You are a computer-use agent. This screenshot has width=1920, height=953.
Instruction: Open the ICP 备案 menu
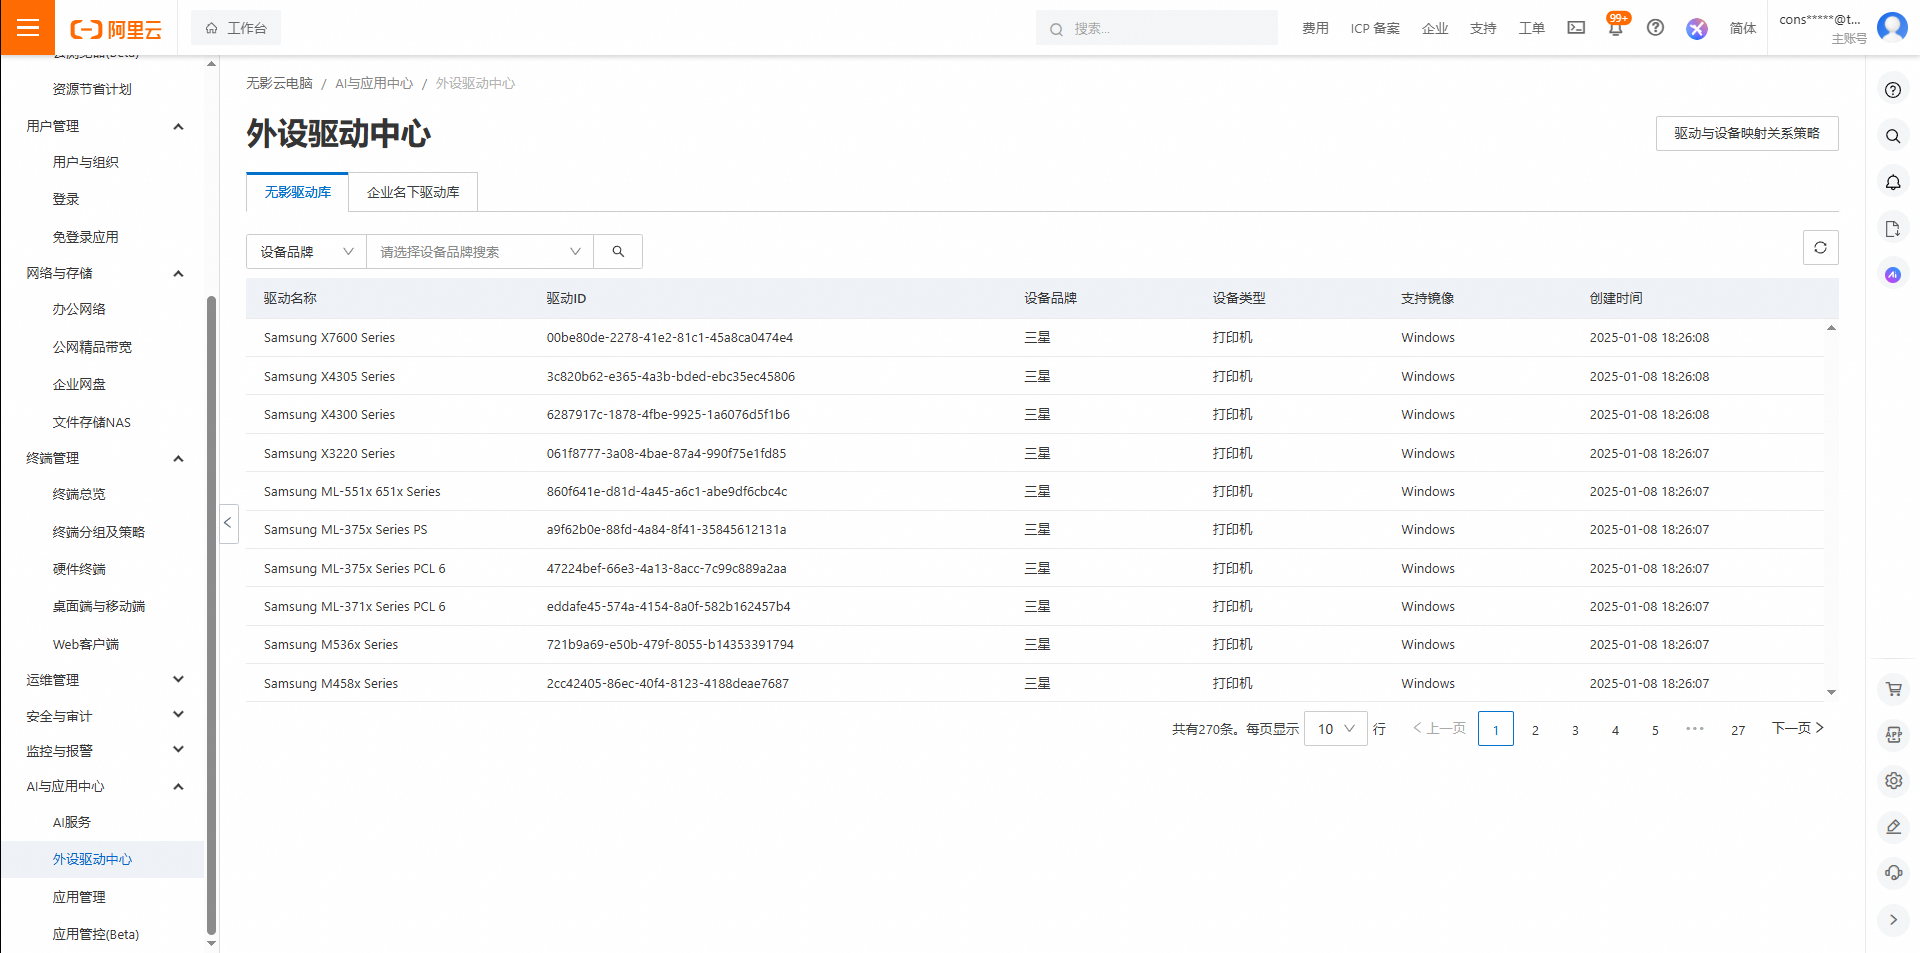click(x=1375, y=28)
